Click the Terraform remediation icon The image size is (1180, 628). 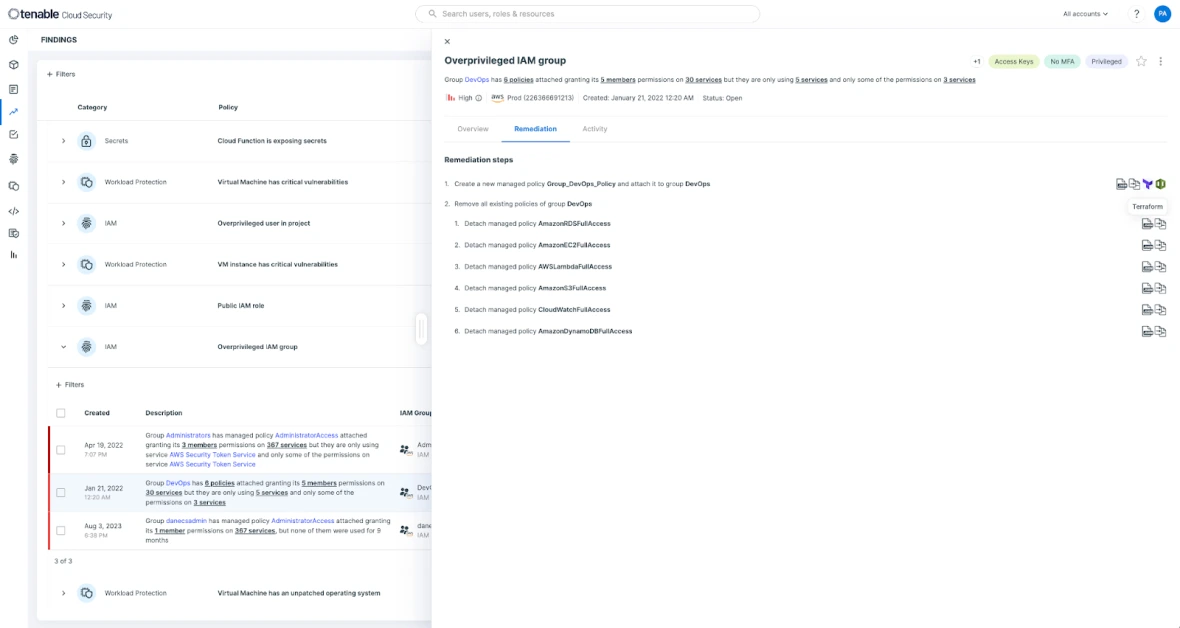[1148, 184]
